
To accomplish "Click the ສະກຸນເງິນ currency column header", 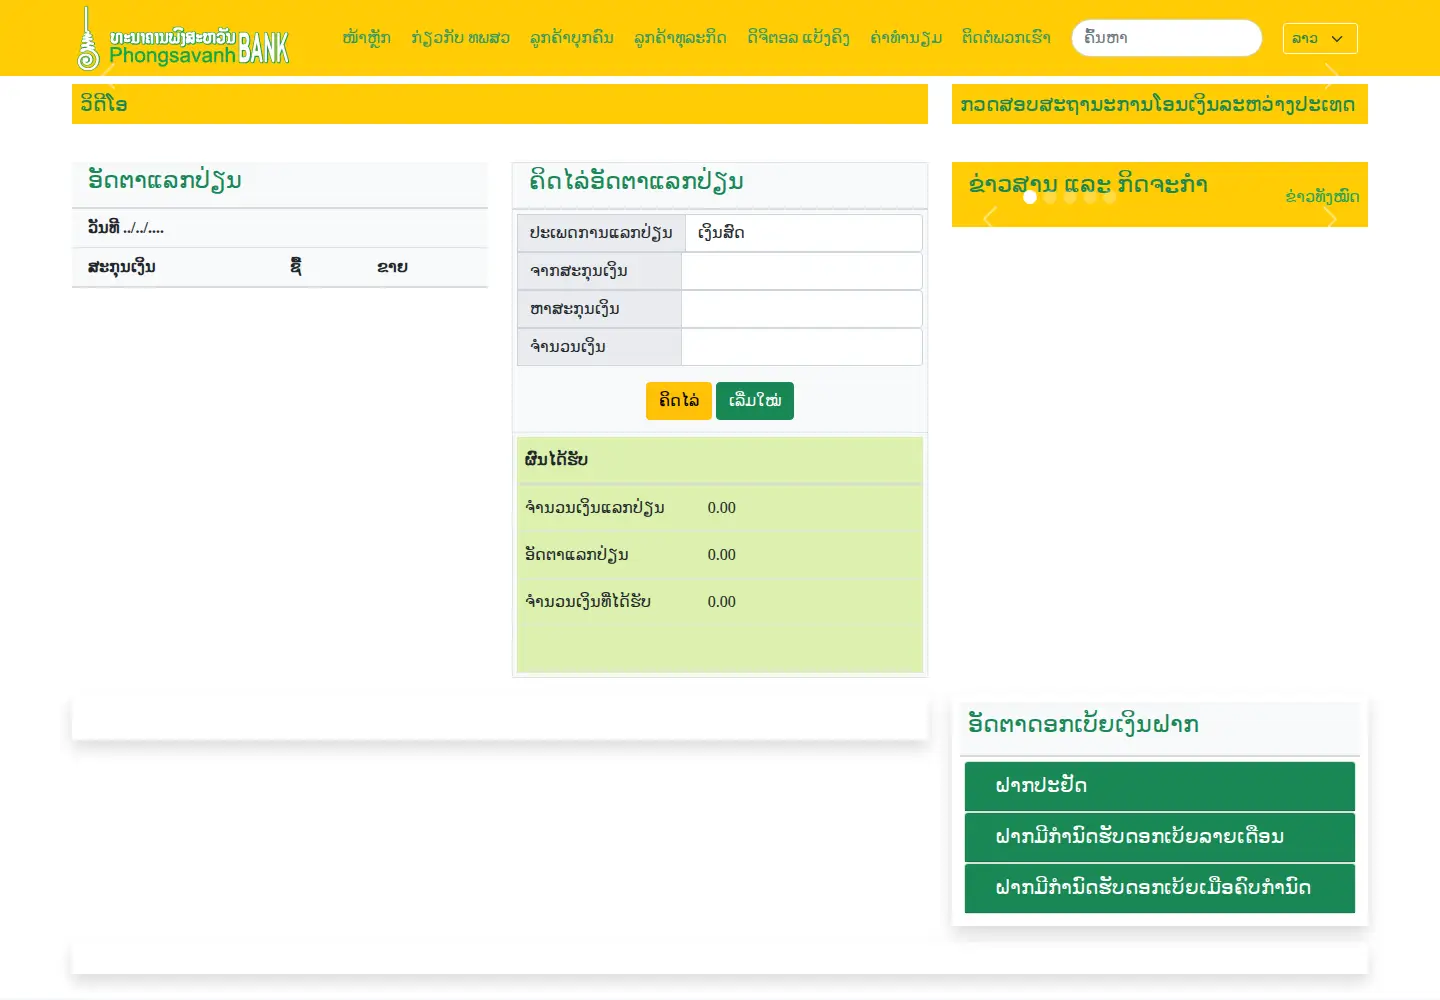I will point(121,267).
